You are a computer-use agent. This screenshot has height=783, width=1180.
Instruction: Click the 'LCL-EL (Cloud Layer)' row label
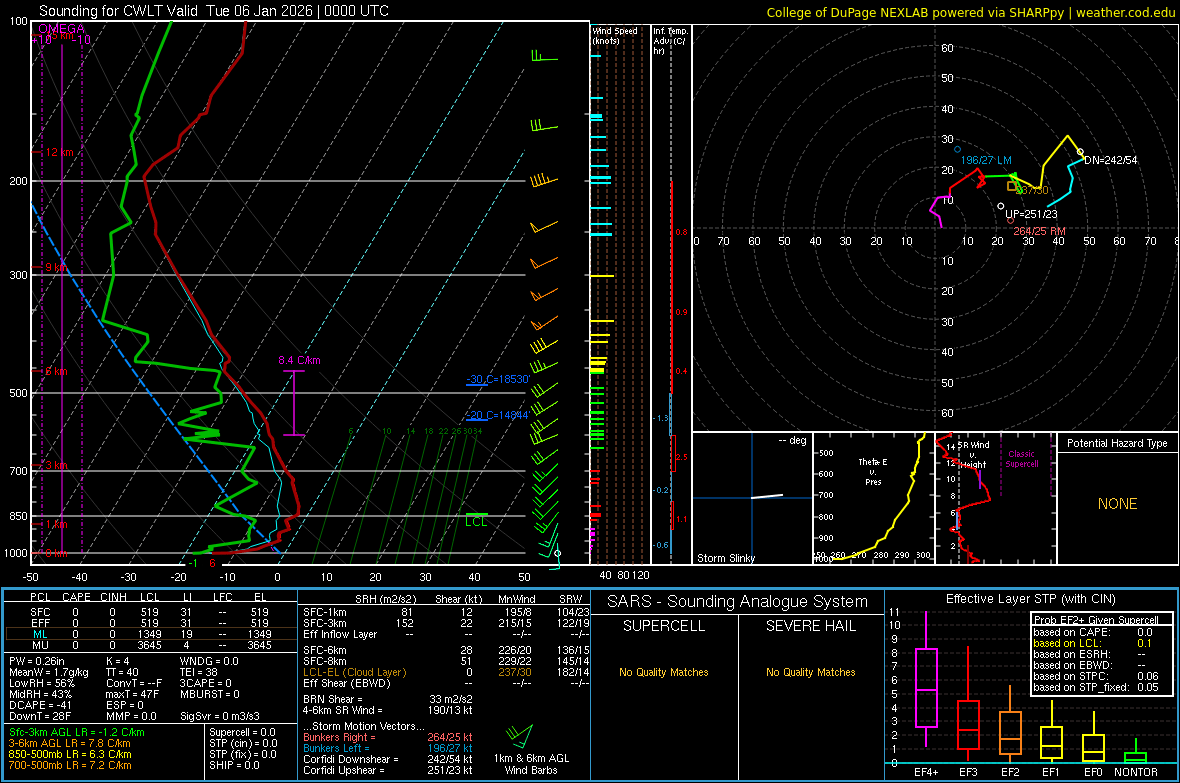[x=354, y=672]
